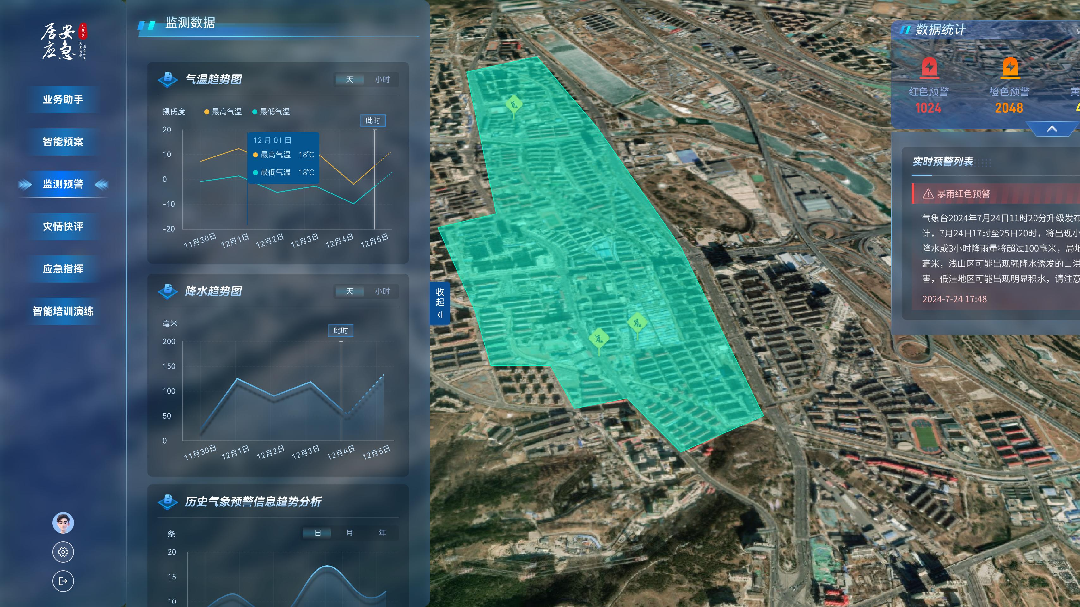Image resolution: width=1080 pixels, height=607 pixels.
Task: Click the temperature trend chart icon
Action: [x=168, y=79]
